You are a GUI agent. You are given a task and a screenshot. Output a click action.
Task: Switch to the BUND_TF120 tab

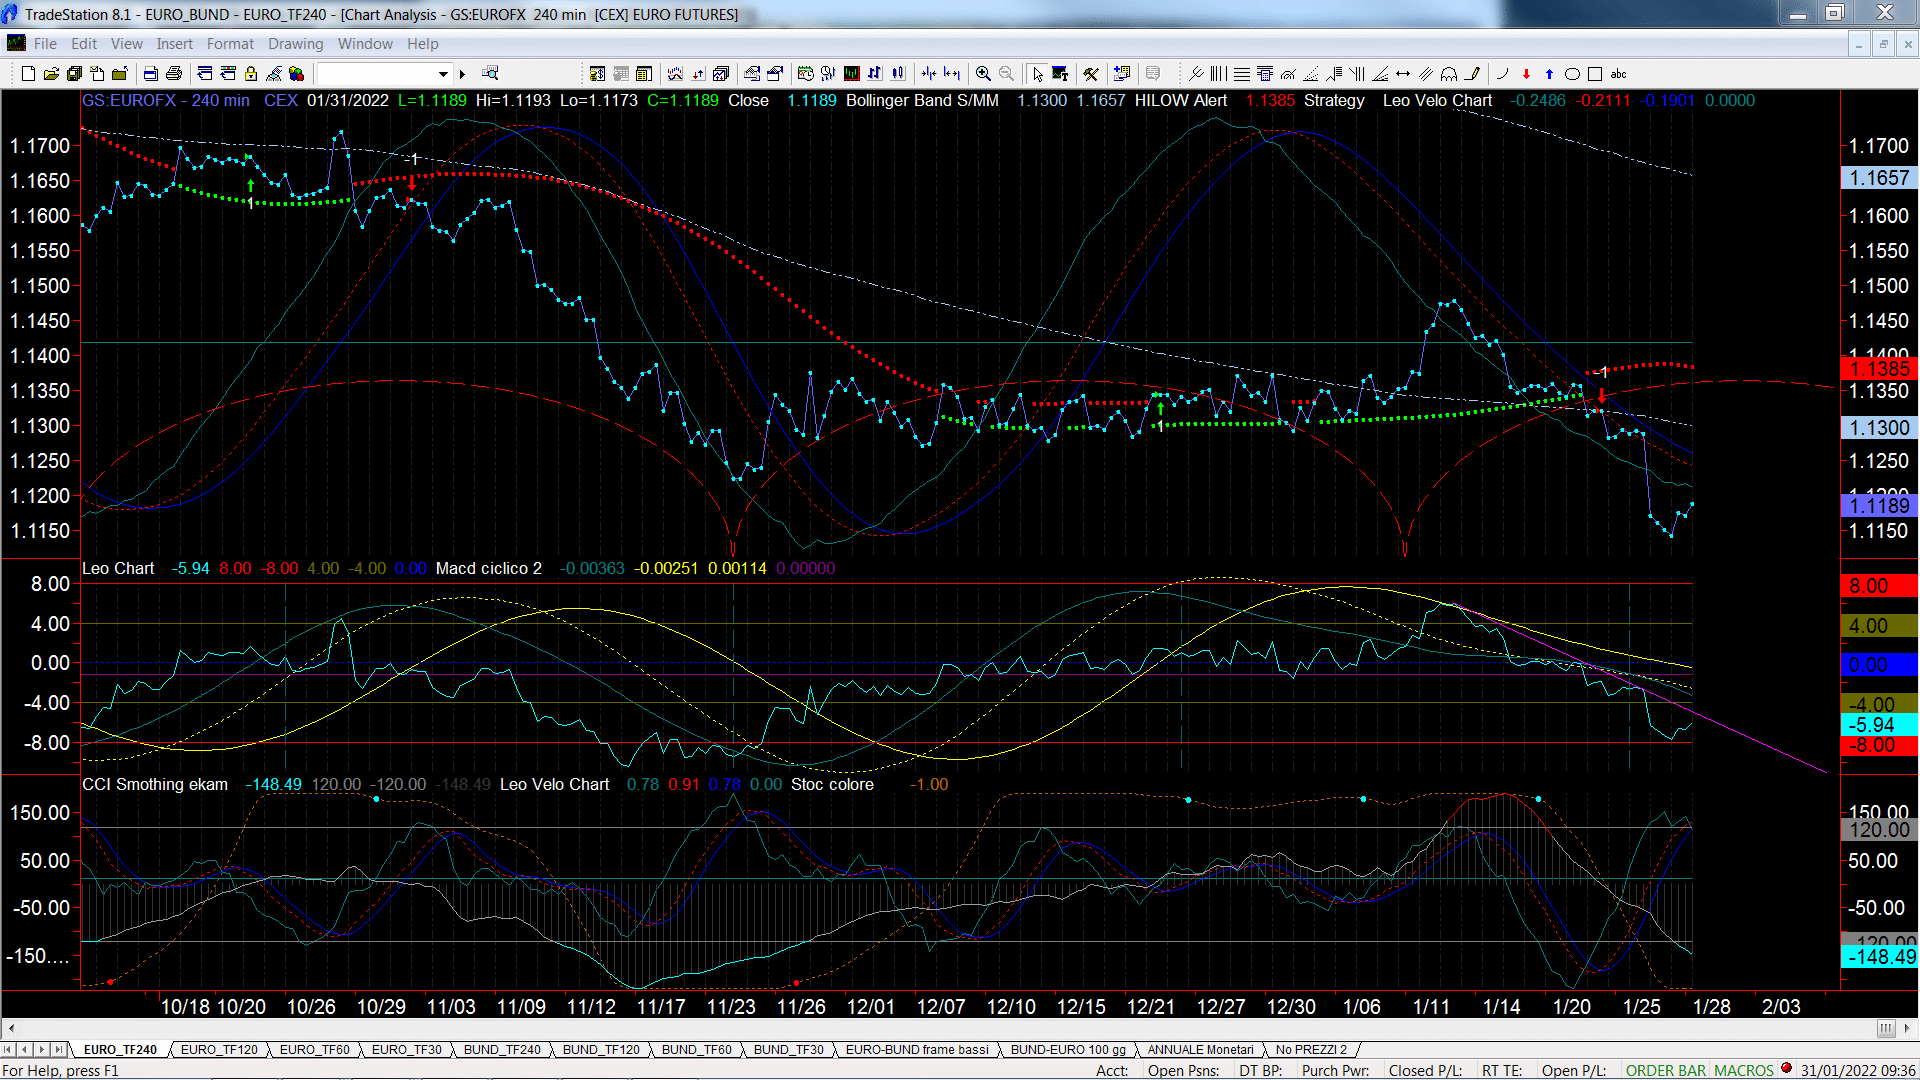point(601,1049)
